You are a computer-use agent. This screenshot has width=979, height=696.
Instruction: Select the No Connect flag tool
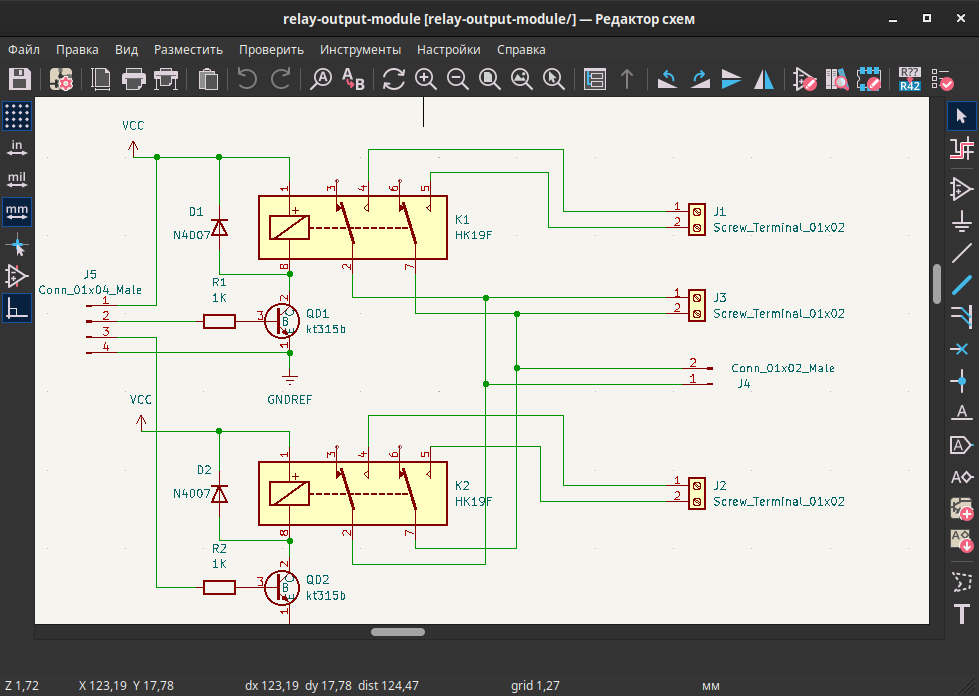click(961, 349)
